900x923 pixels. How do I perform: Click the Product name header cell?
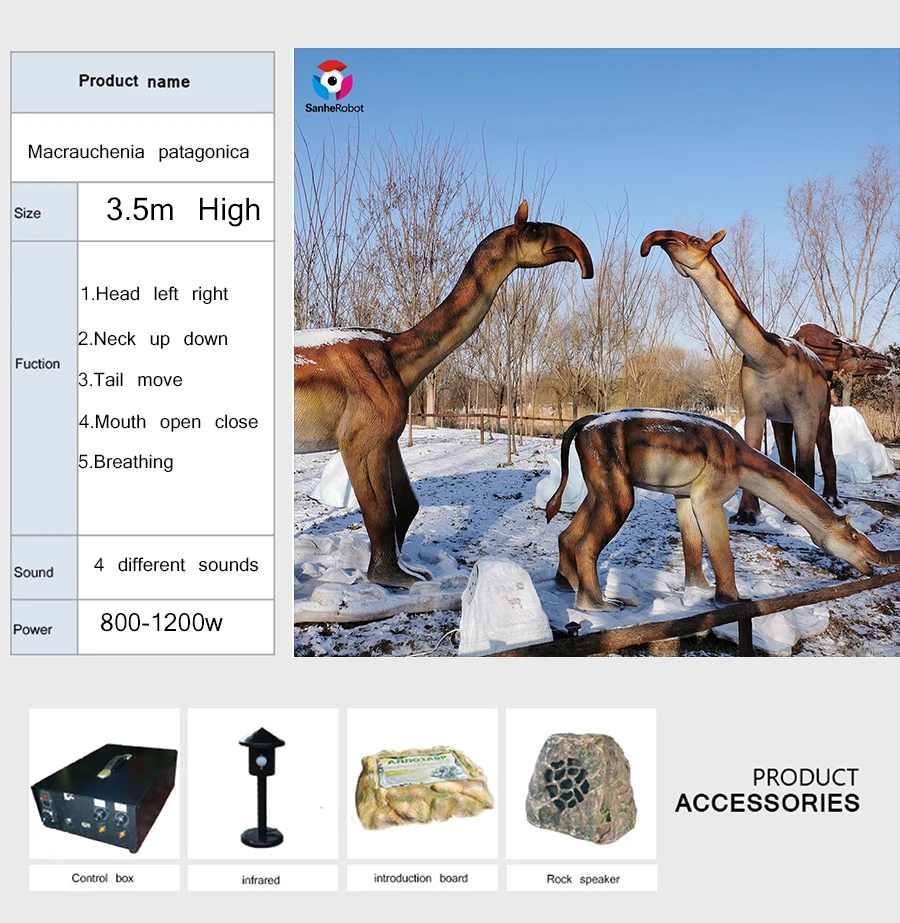pos(134,82)
